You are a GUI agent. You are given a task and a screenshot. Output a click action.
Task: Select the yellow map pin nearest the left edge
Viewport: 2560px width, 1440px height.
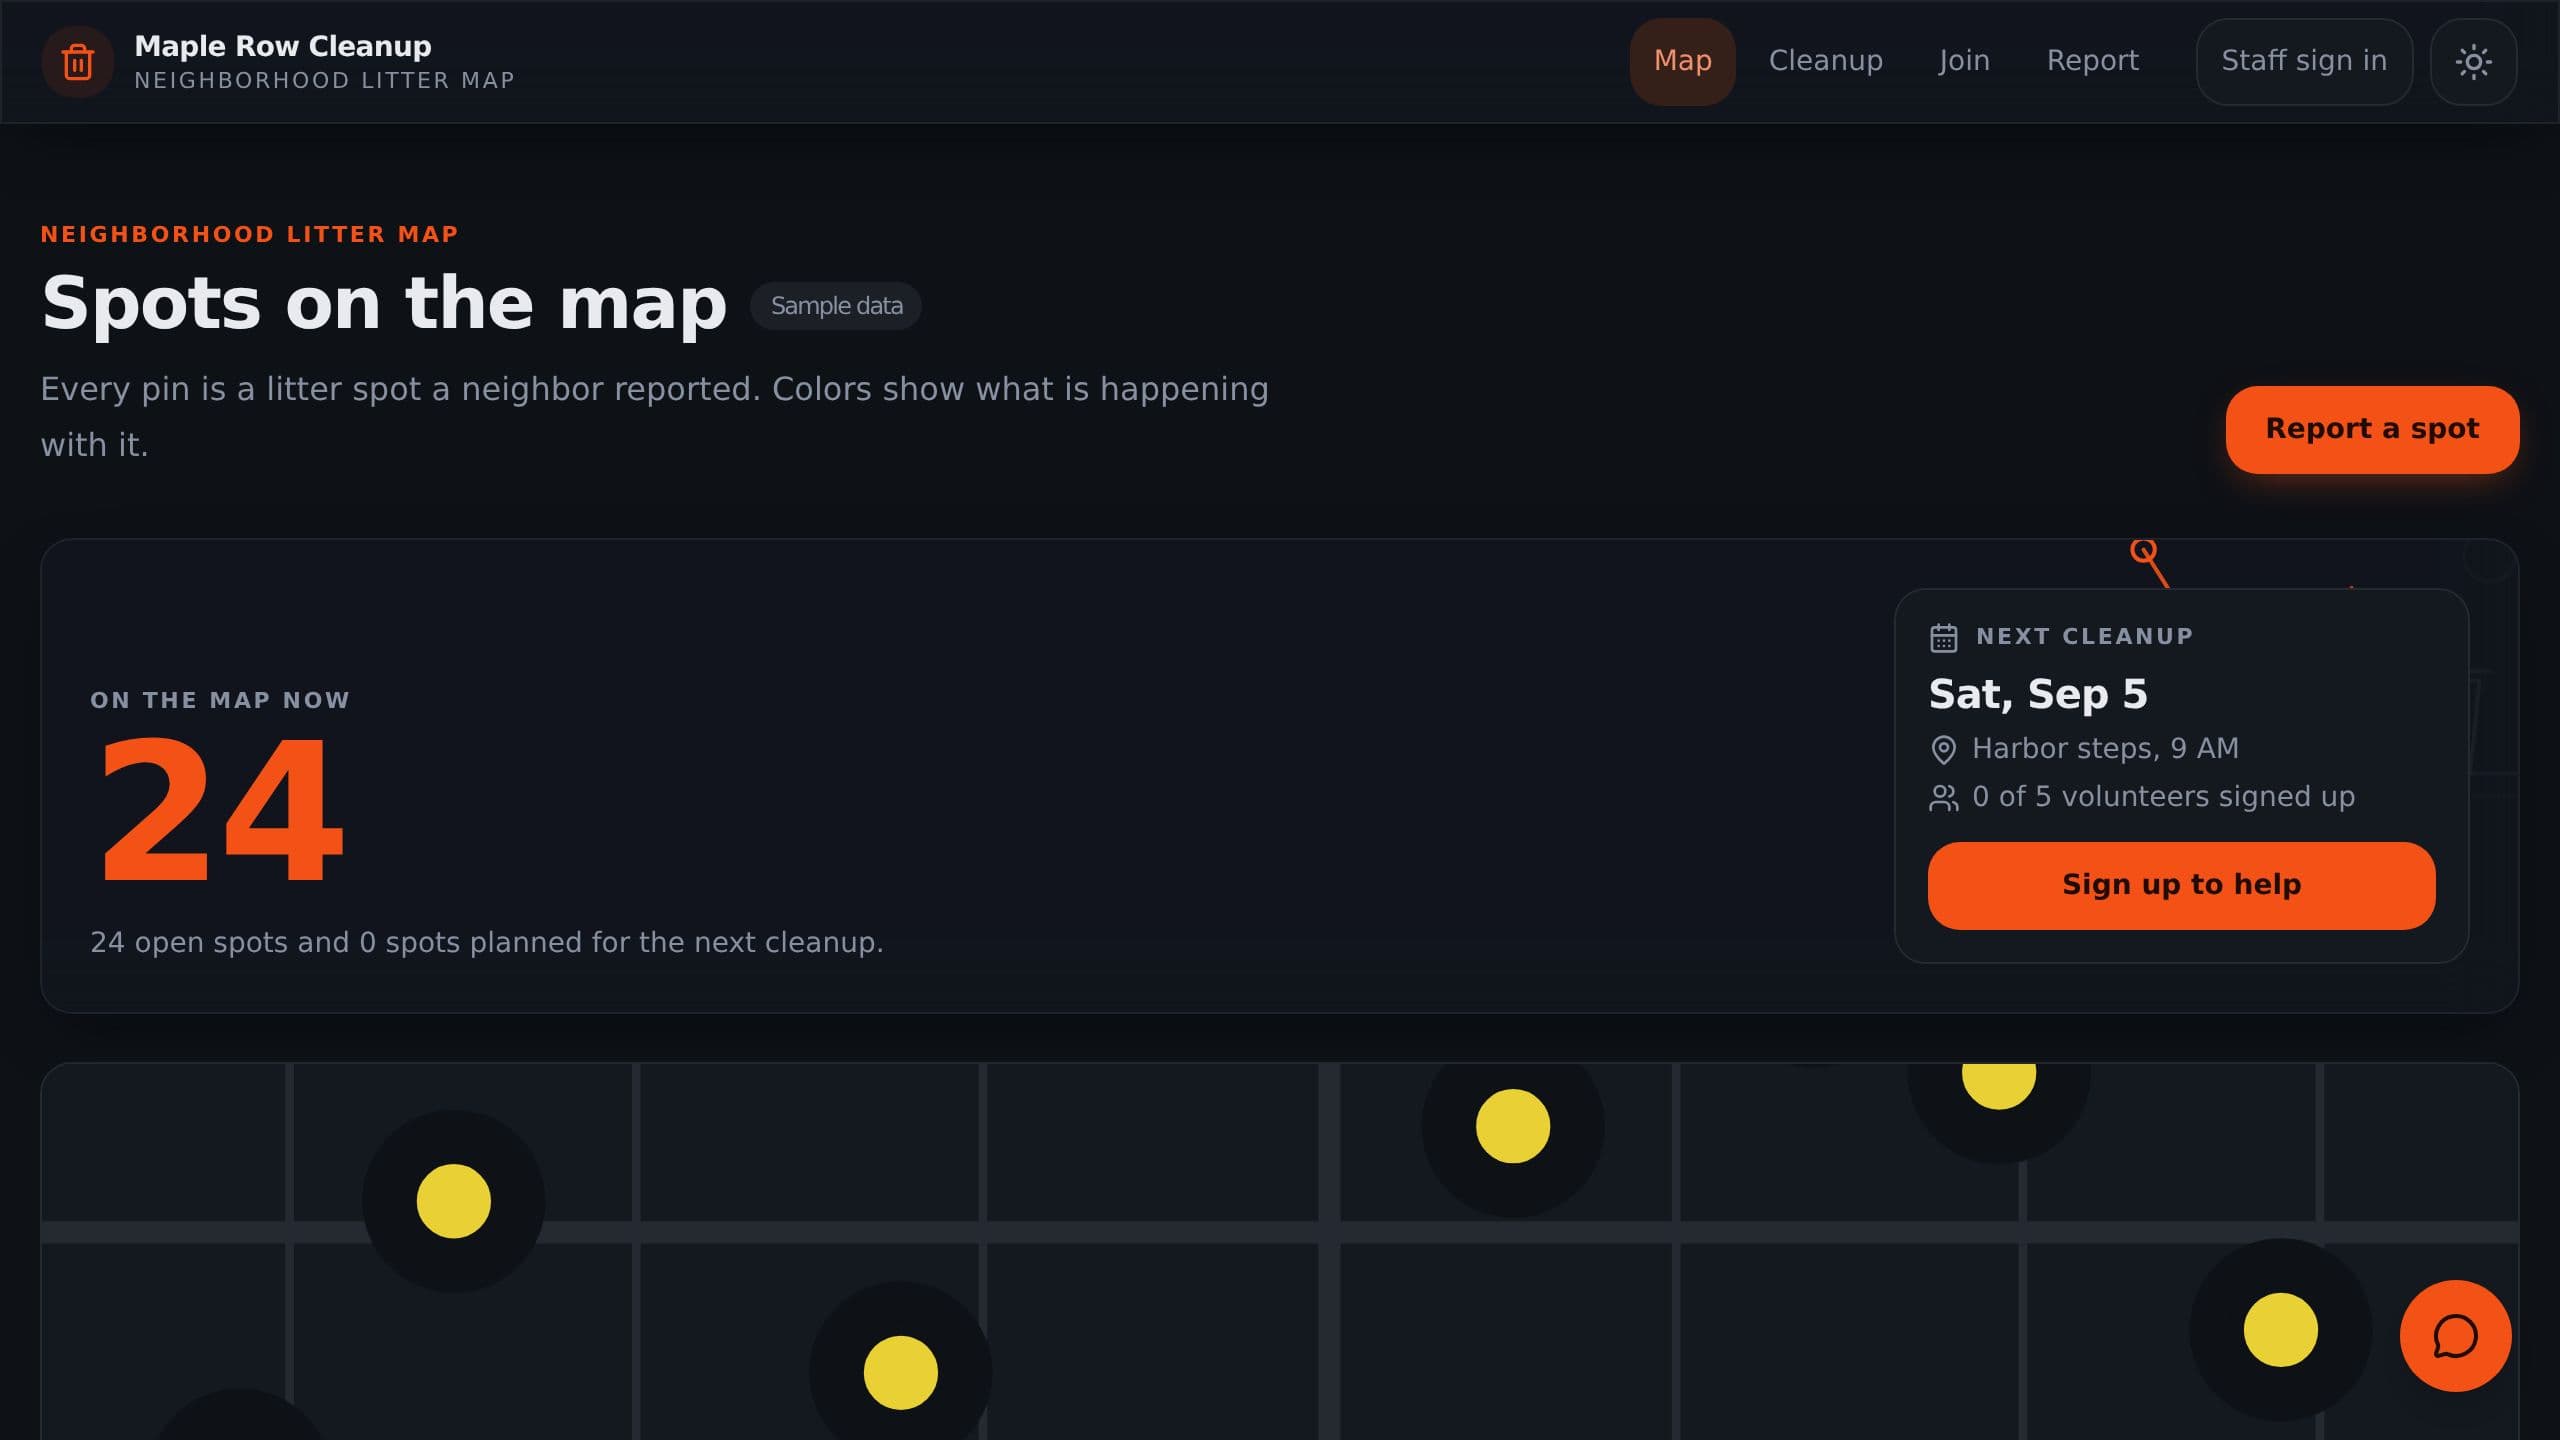point(453,1201)
